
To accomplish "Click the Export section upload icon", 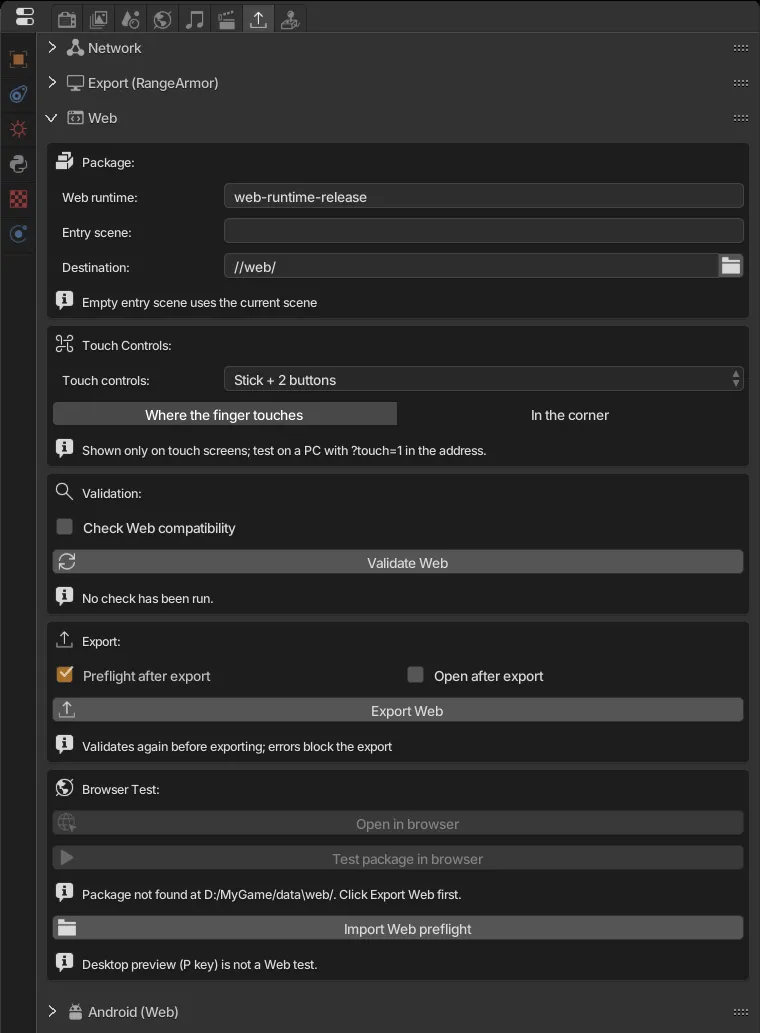I will pyautogui.click(x=65, y=640).
